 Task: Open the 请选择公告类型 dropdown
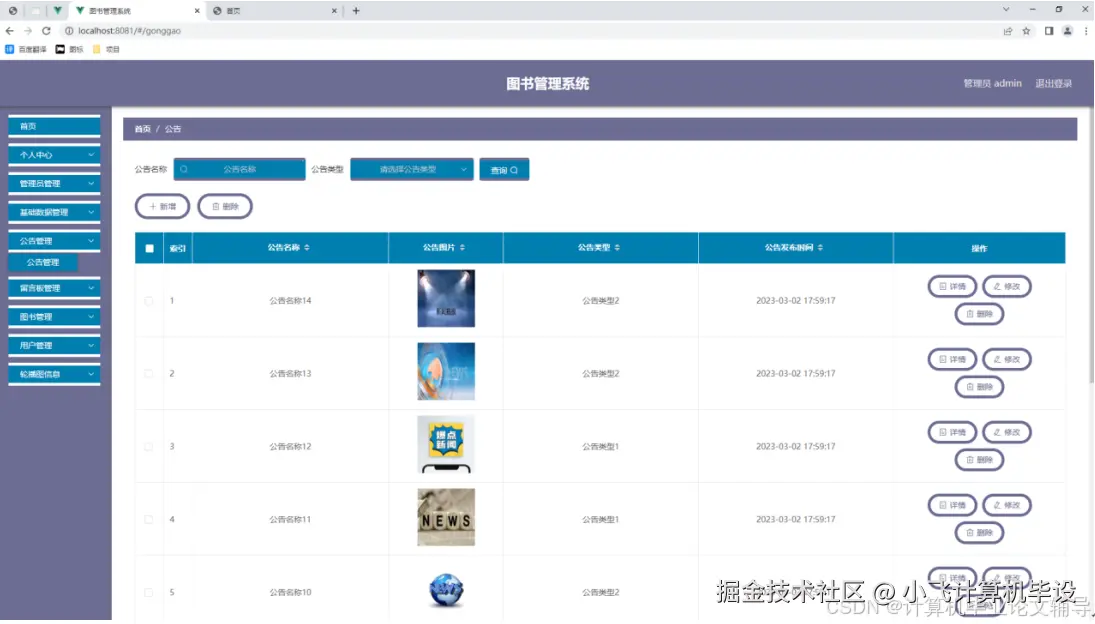pos(412,170)
